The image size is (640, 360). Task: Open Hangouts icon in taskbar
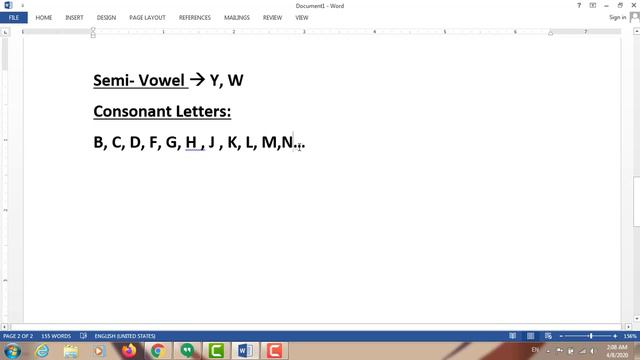click(187, 351)
